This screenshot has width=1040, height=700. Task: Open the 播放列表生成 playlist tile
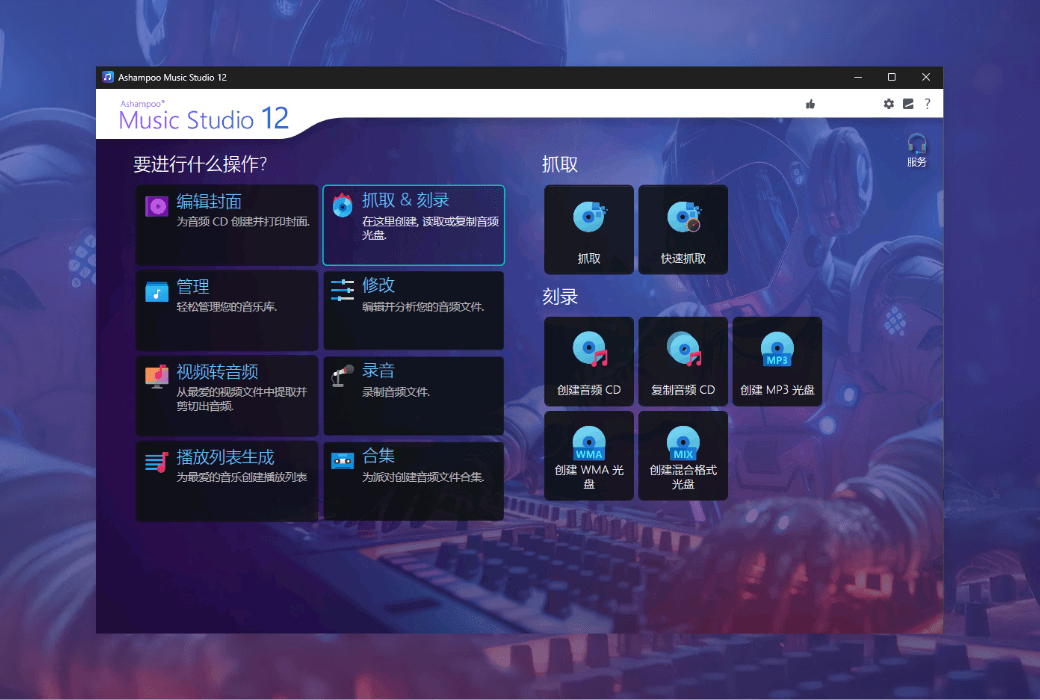pyautogui.click(x=227, y=481)
